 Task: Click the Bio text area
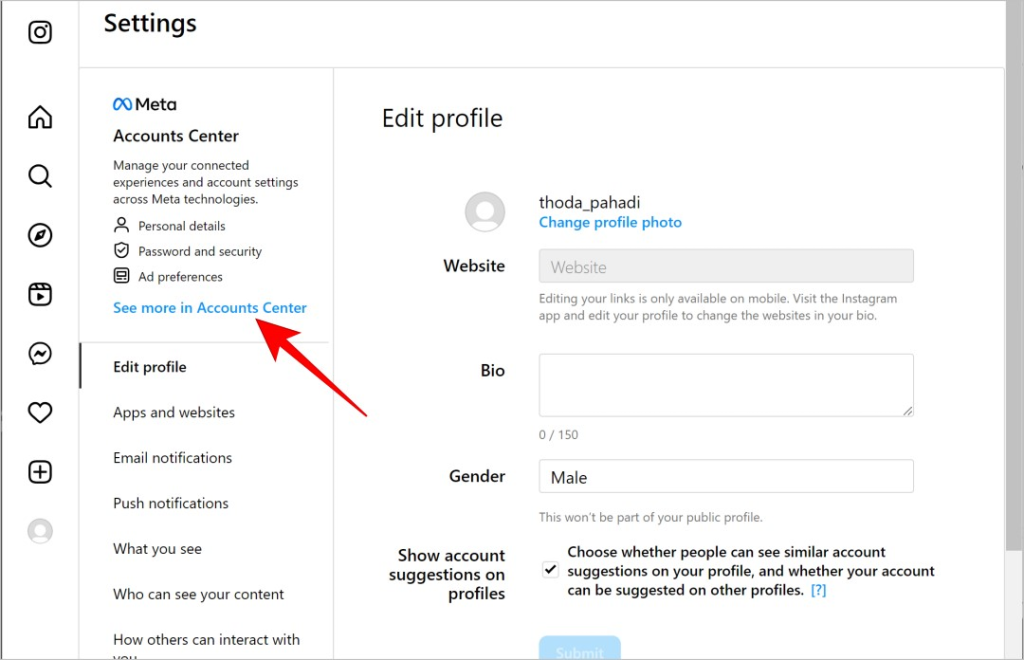point(726,385)
